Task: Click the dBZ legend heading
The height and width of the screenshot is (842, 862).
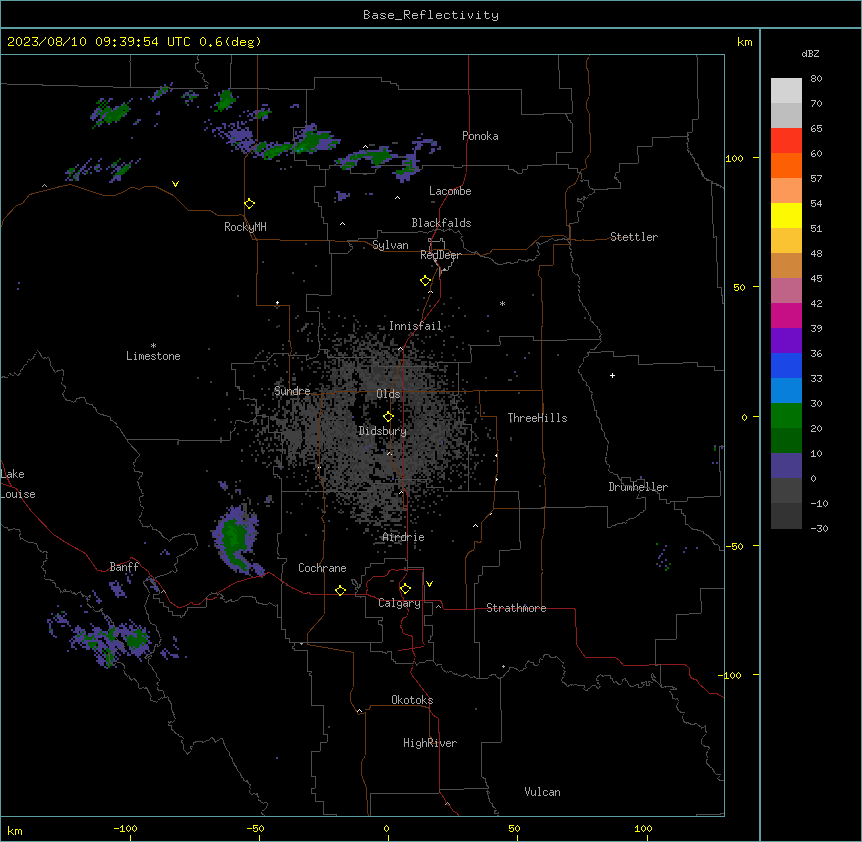Action: click(x=810, y=53)
